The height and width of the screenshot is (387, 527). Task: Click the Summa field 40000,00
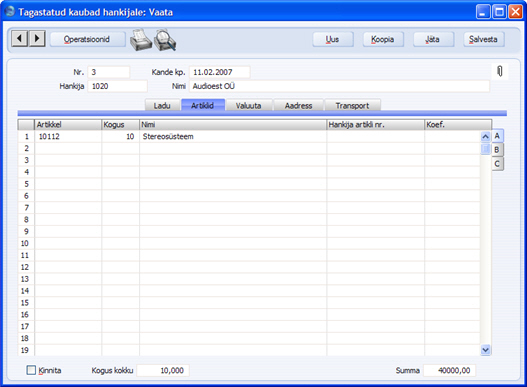click(449, 371)
